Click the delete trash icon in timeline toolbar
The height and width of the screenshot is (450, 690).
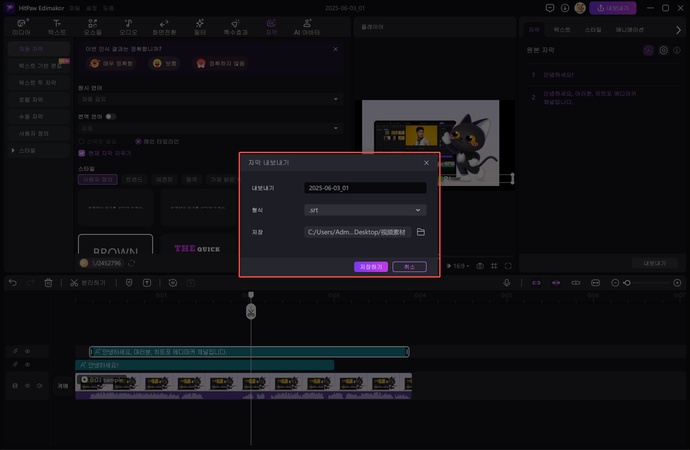pos(48,283)
